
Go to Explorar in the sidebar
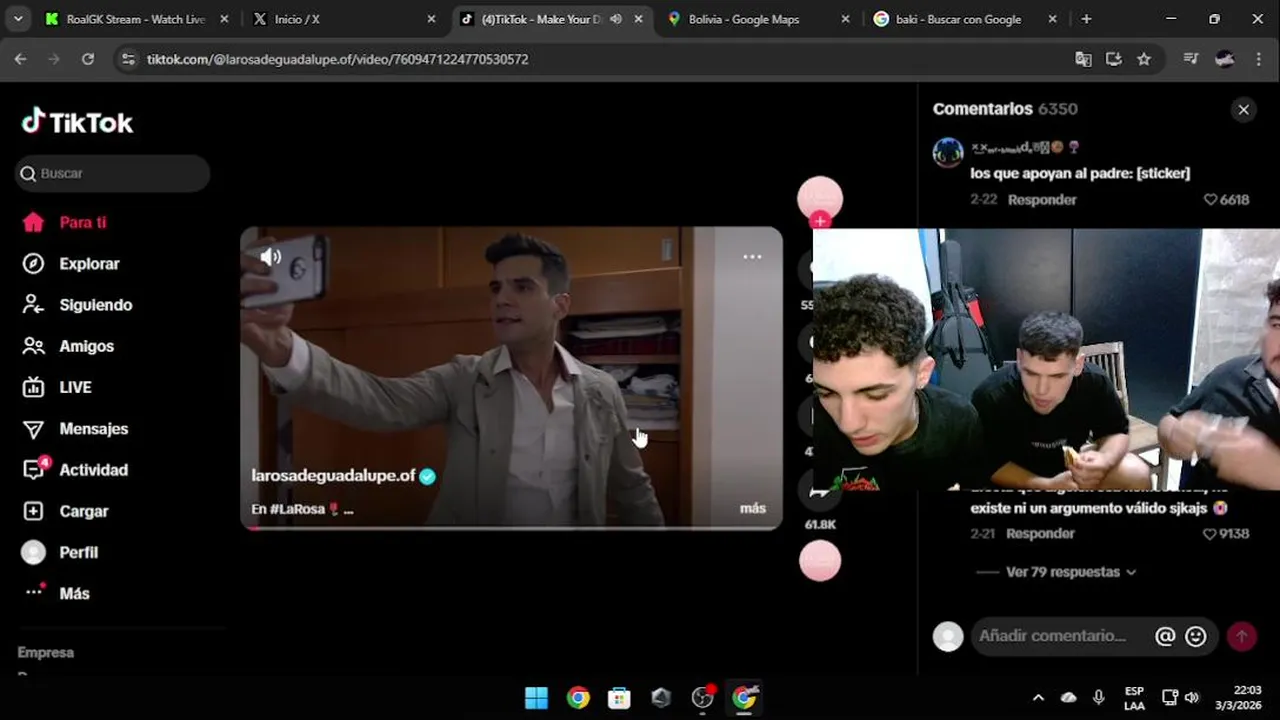[x=71, y=263]
